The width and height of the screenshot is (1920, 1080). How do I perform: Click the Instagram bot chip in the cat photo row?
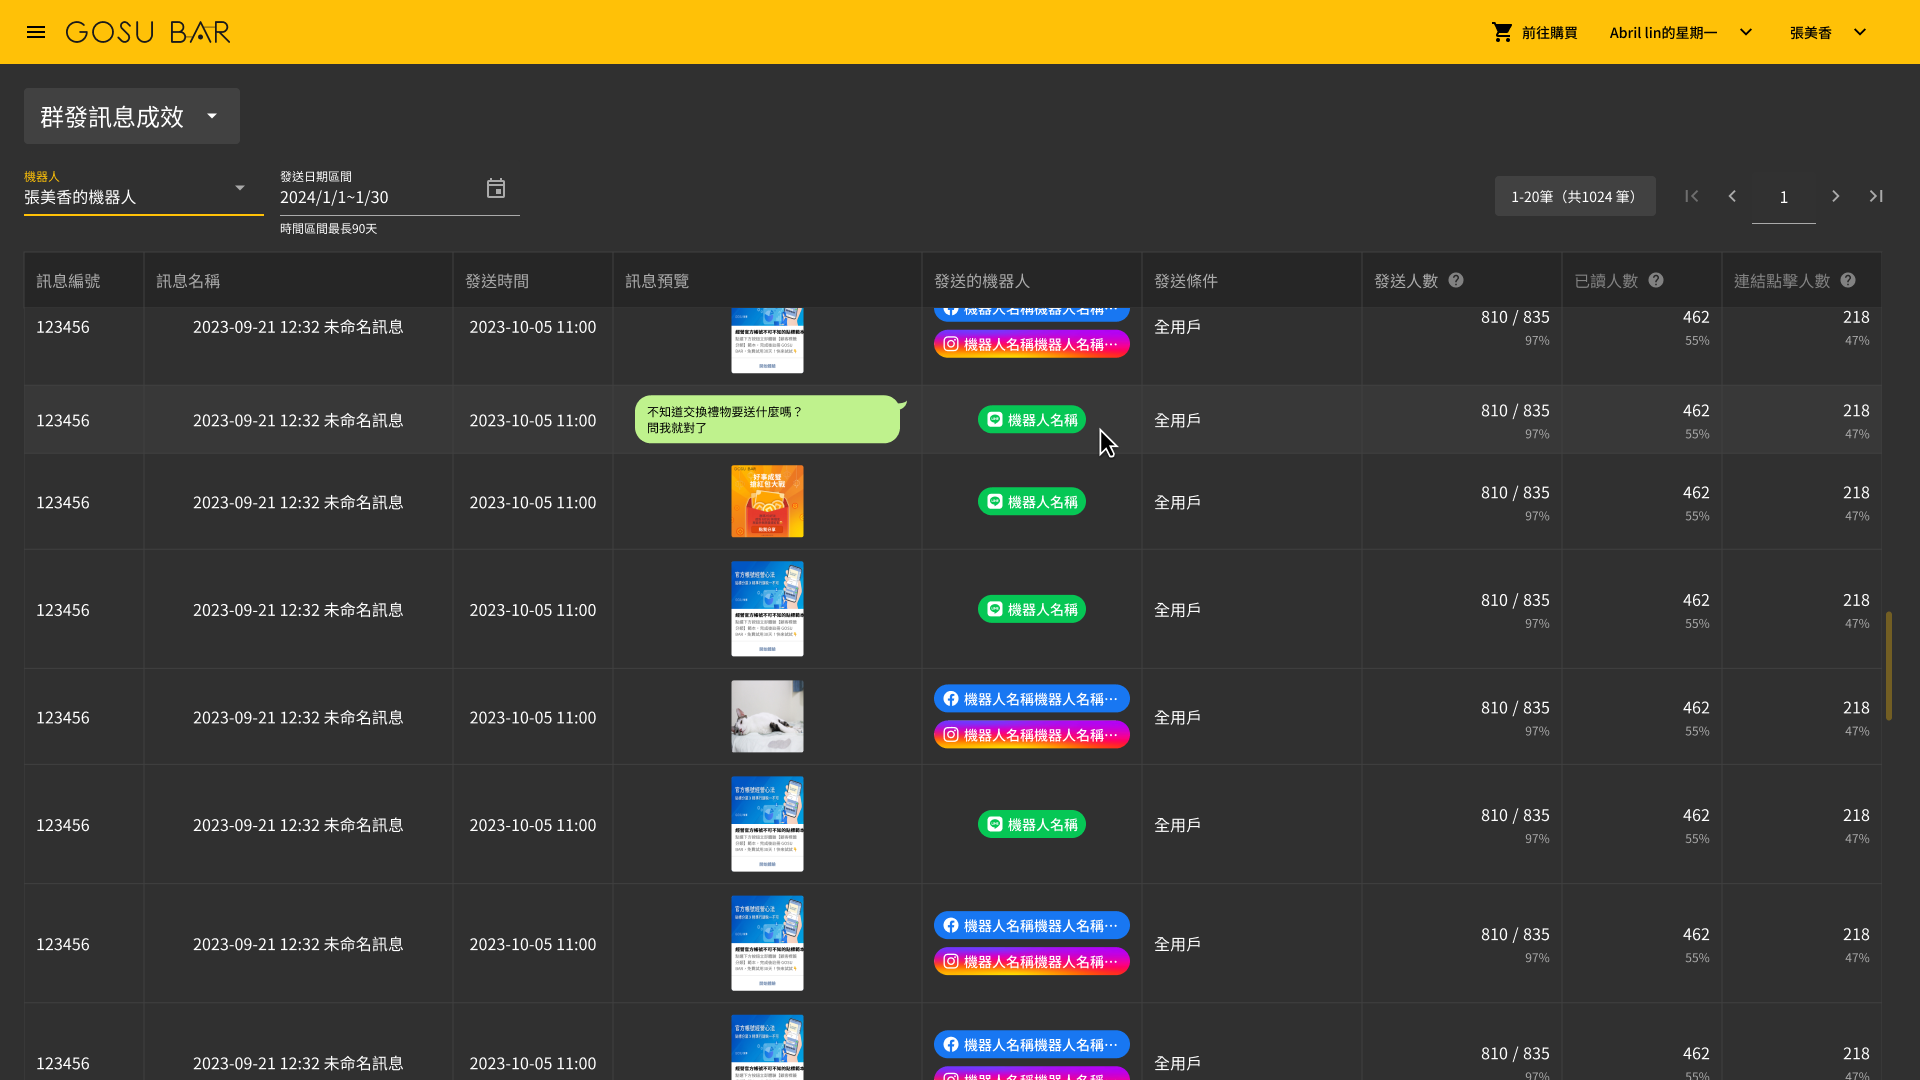[x=1032, y=735]
